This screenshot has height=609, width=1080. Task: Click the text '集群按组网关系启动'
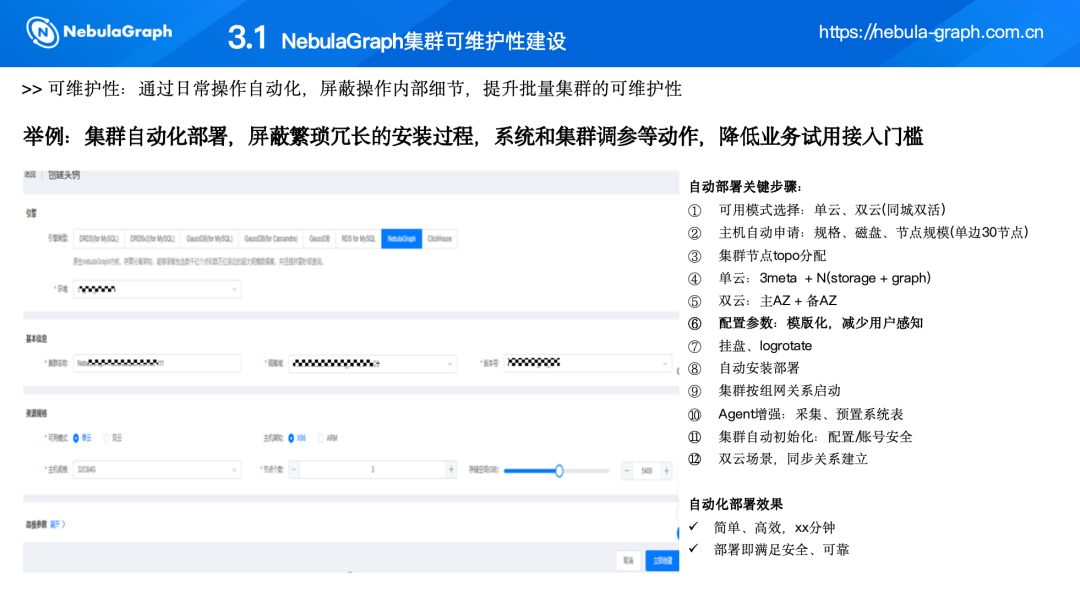pyautogui.click(x=779, y=391)
